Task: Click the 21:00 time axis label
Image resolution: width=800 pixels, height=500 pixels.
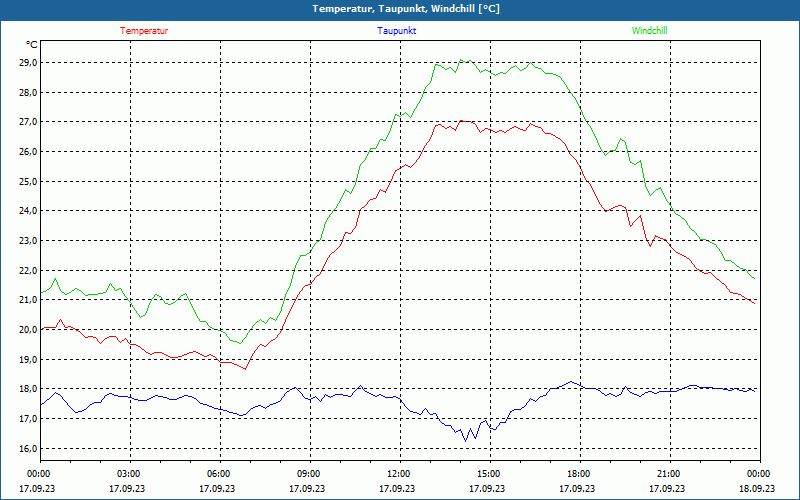Action: [x=667, y=474]
